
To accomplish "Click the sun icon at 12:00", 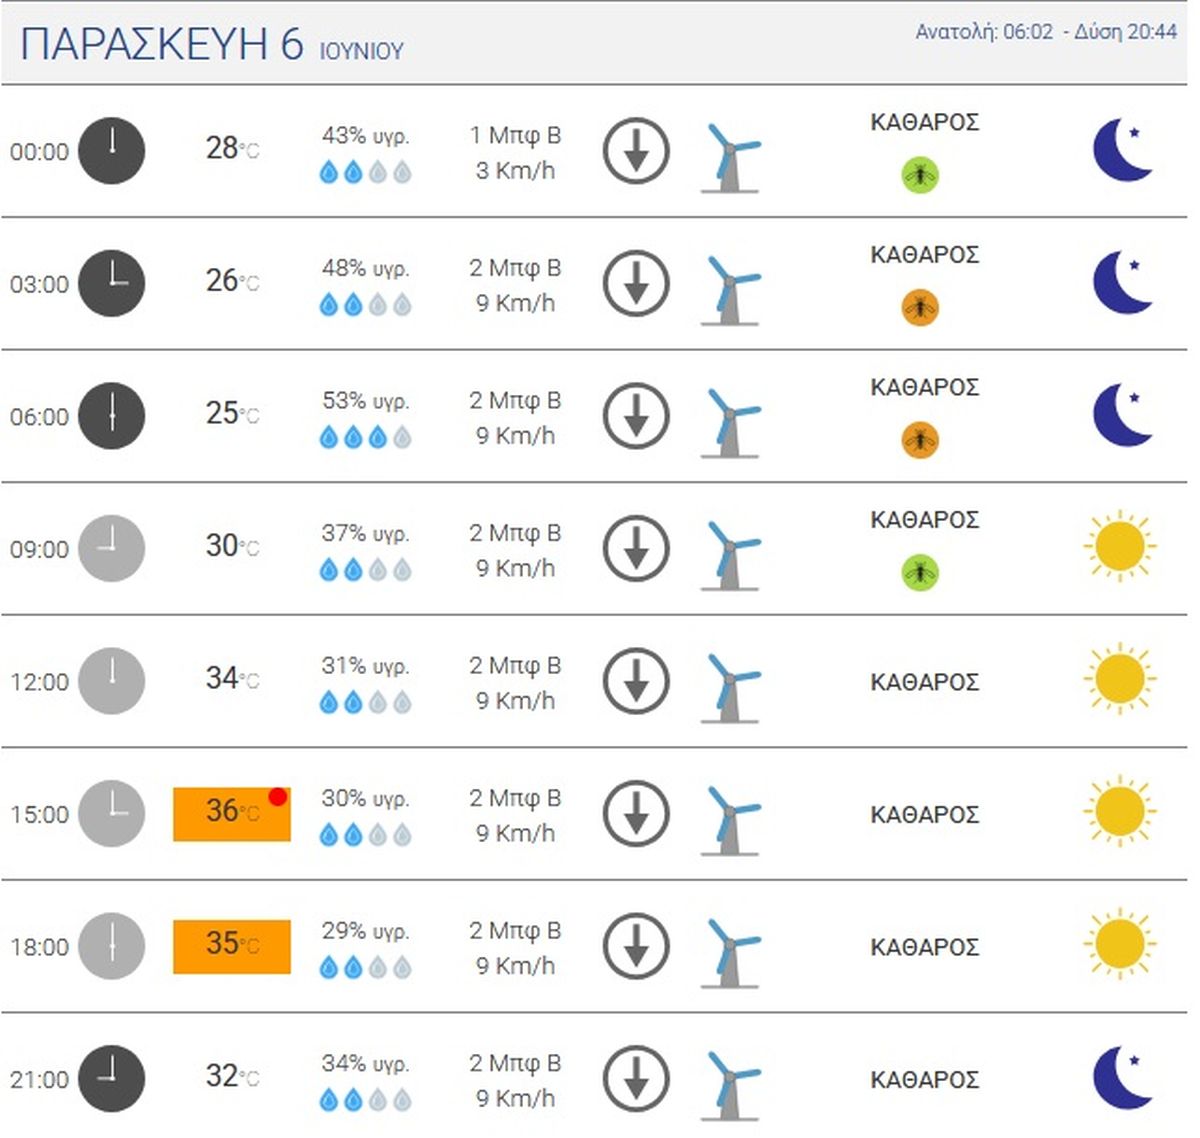I will (x=1119, y=679).
